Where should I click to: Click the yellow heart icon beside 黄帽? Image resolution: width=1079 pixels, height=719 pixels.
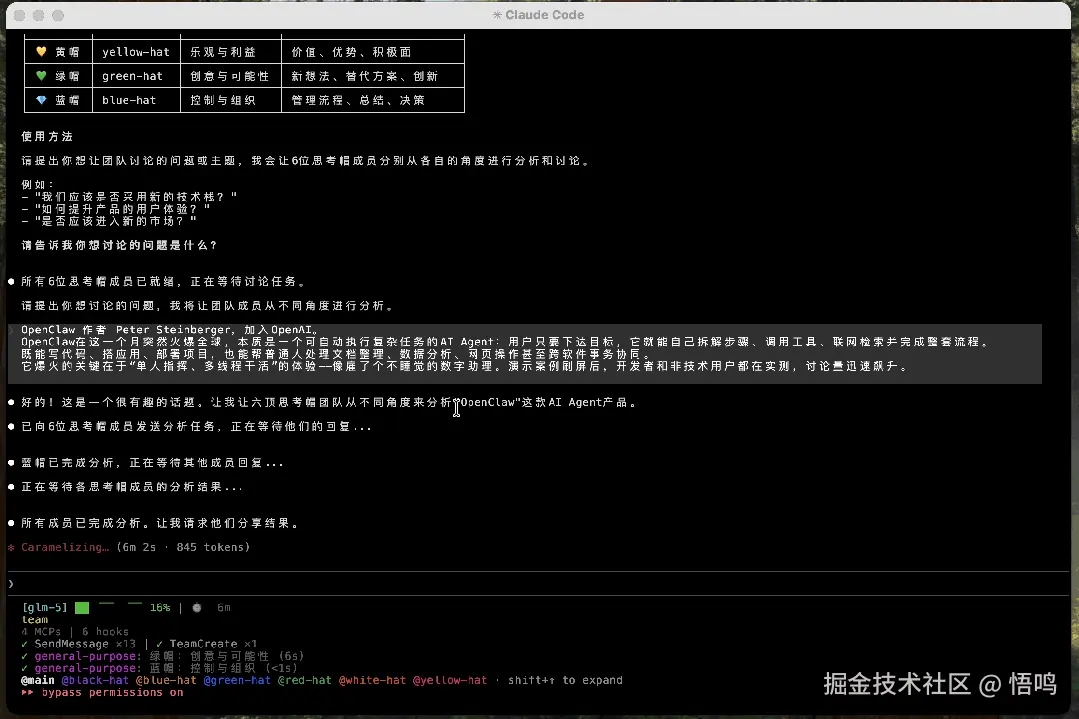point(41,52)
